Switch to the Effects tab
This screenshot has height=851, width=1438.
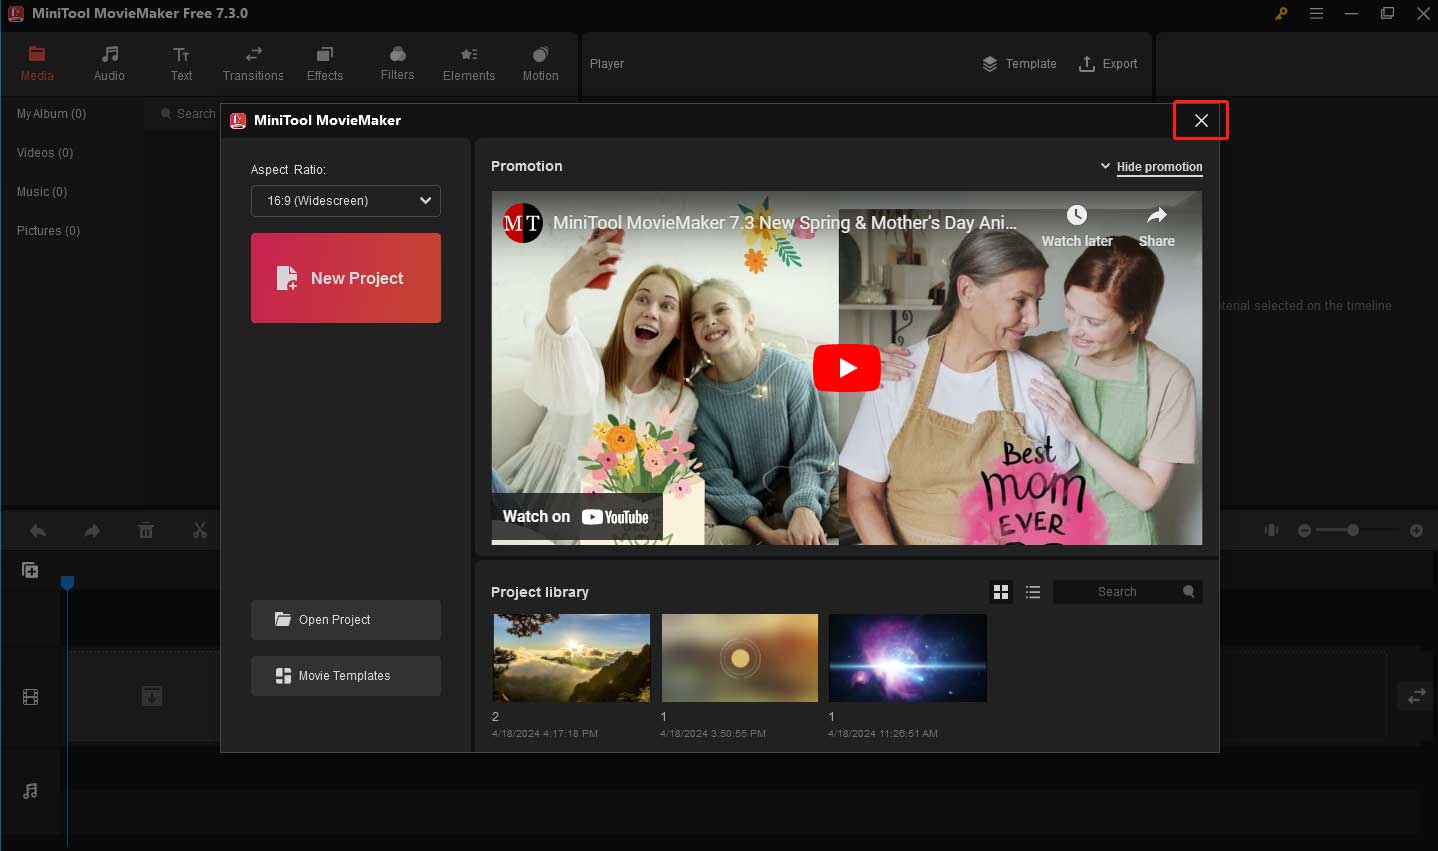pos(325,64)
